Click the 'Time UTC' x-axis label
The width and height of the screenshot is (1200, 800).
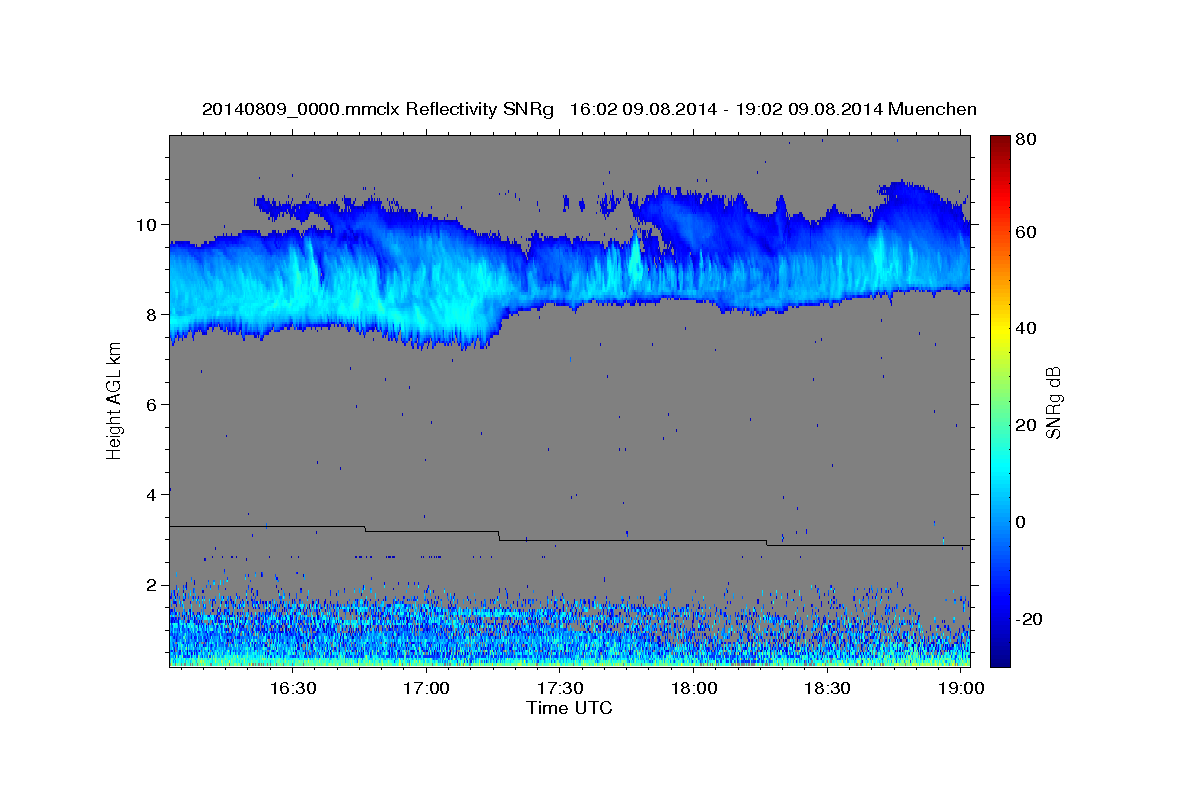(x=569, y=708)
